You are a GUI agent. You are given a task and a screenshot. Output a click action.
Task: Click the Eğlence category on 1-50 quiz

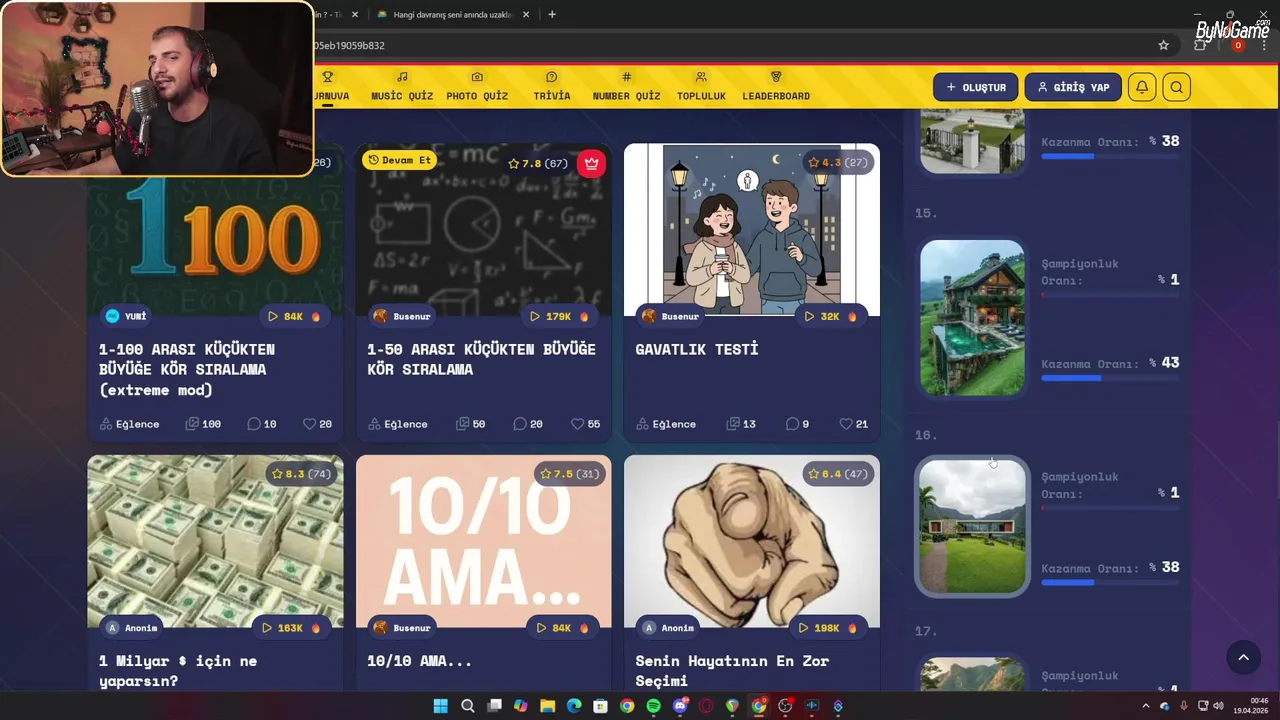(x=398, y=424)
